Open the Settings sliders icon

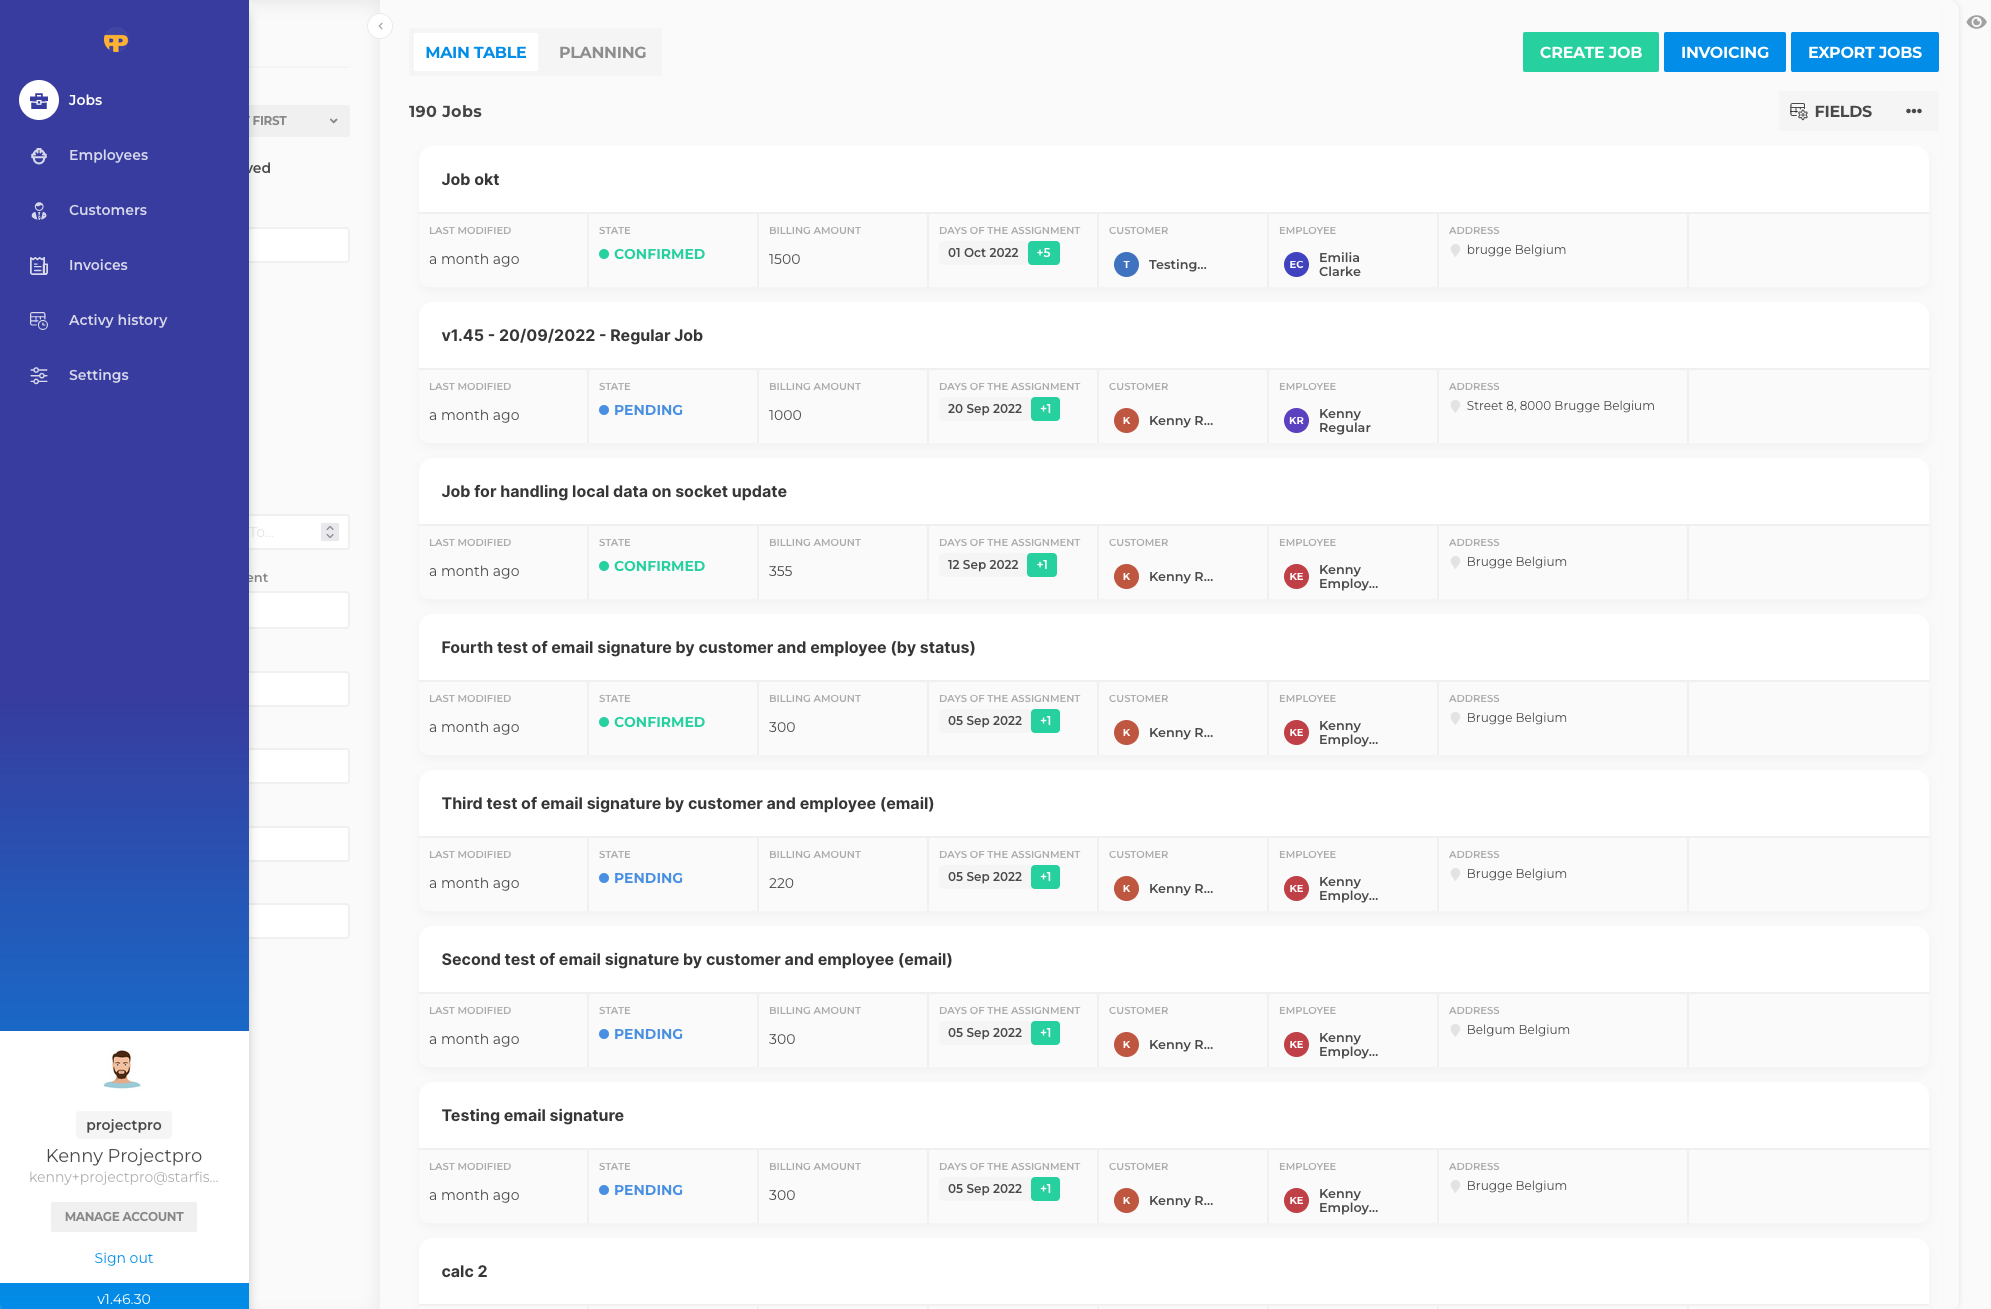(39, 375)
